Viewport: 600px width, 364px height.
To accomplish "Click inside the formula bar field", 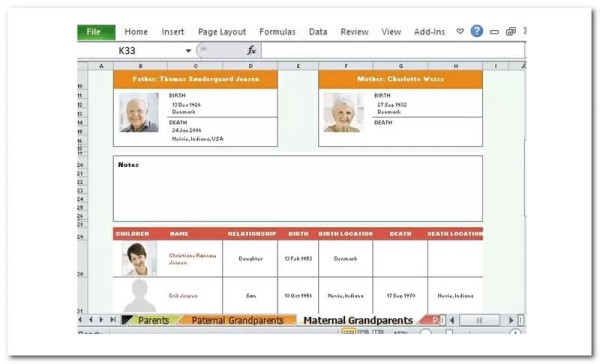I will (x=393, y=50).
